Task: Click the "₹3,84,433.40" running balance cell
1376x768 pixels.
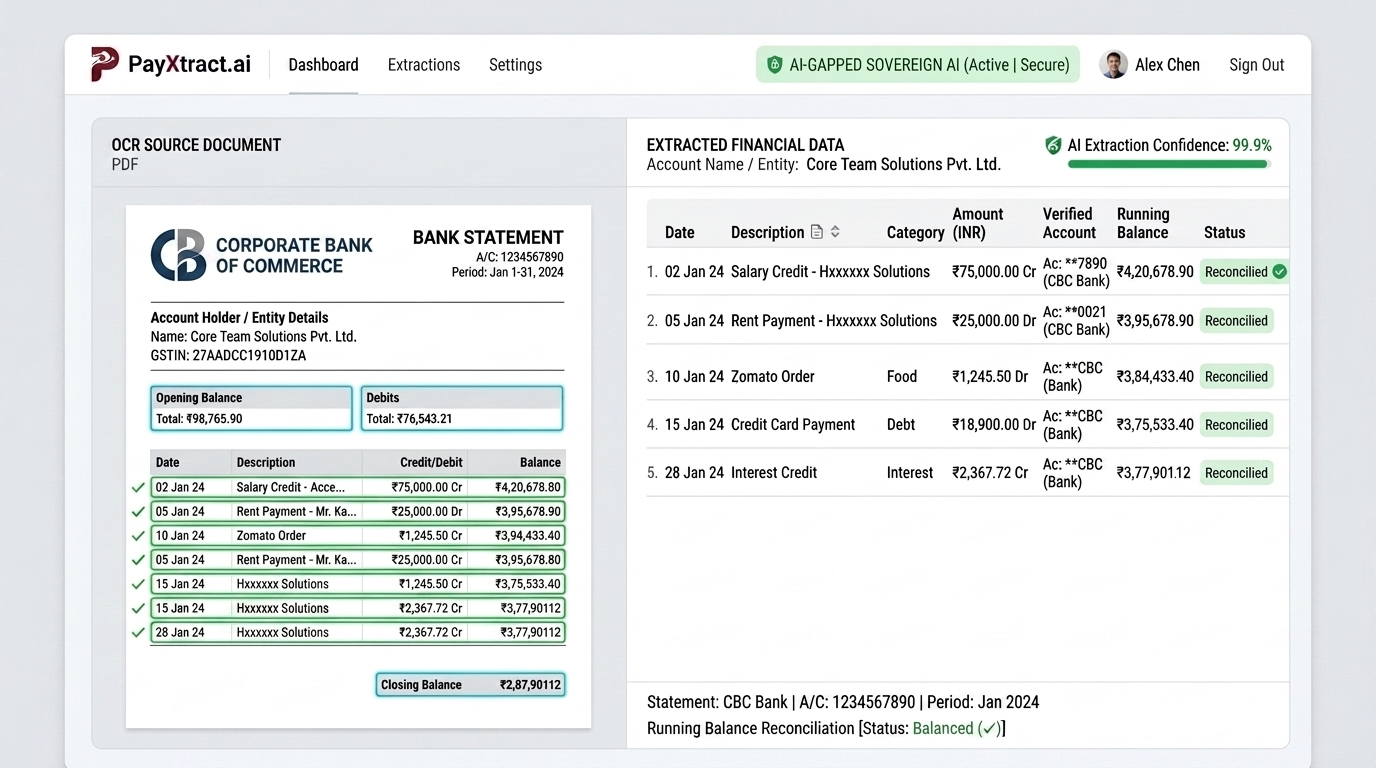Action: click(x=1155, y=377)
